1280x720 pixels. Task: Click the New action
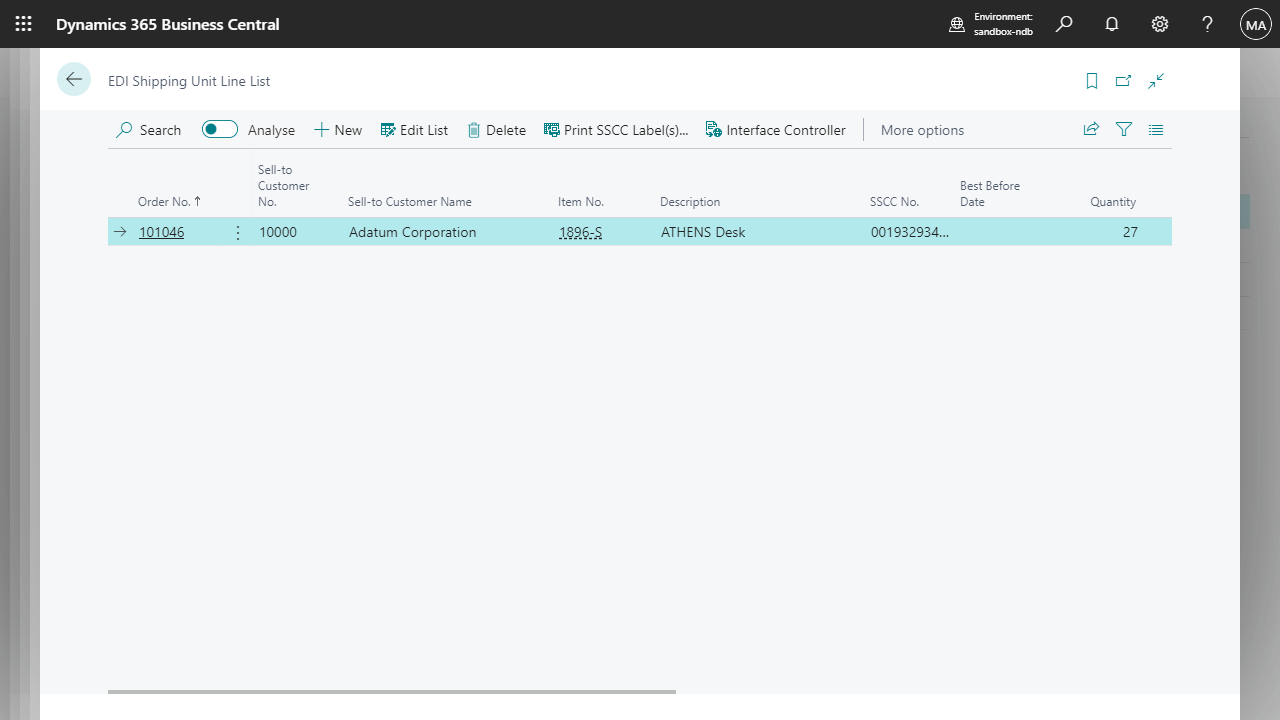pos(338,130)
